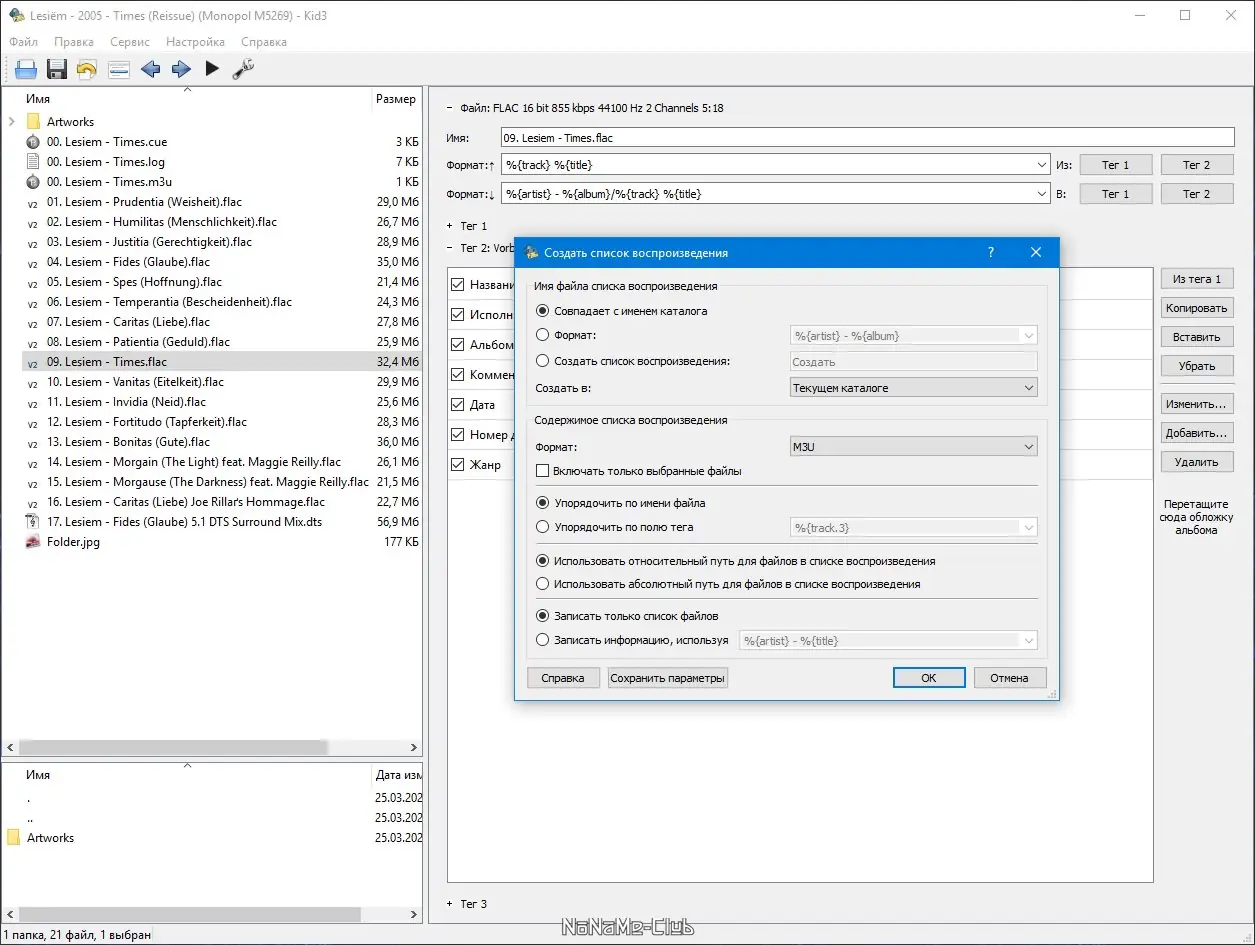Screen dimensions: 1255x945
Task: Select 'Записать информацию, используя' radio
Action: pos(543,640)
